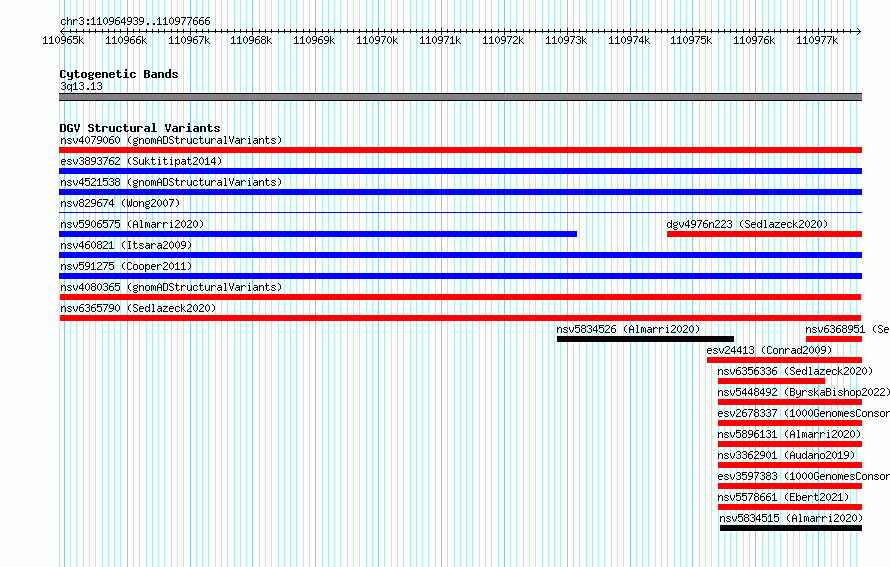Click the red bar of nsv4080365
This screenshot has width=890, height=567.
coord(460,297)
